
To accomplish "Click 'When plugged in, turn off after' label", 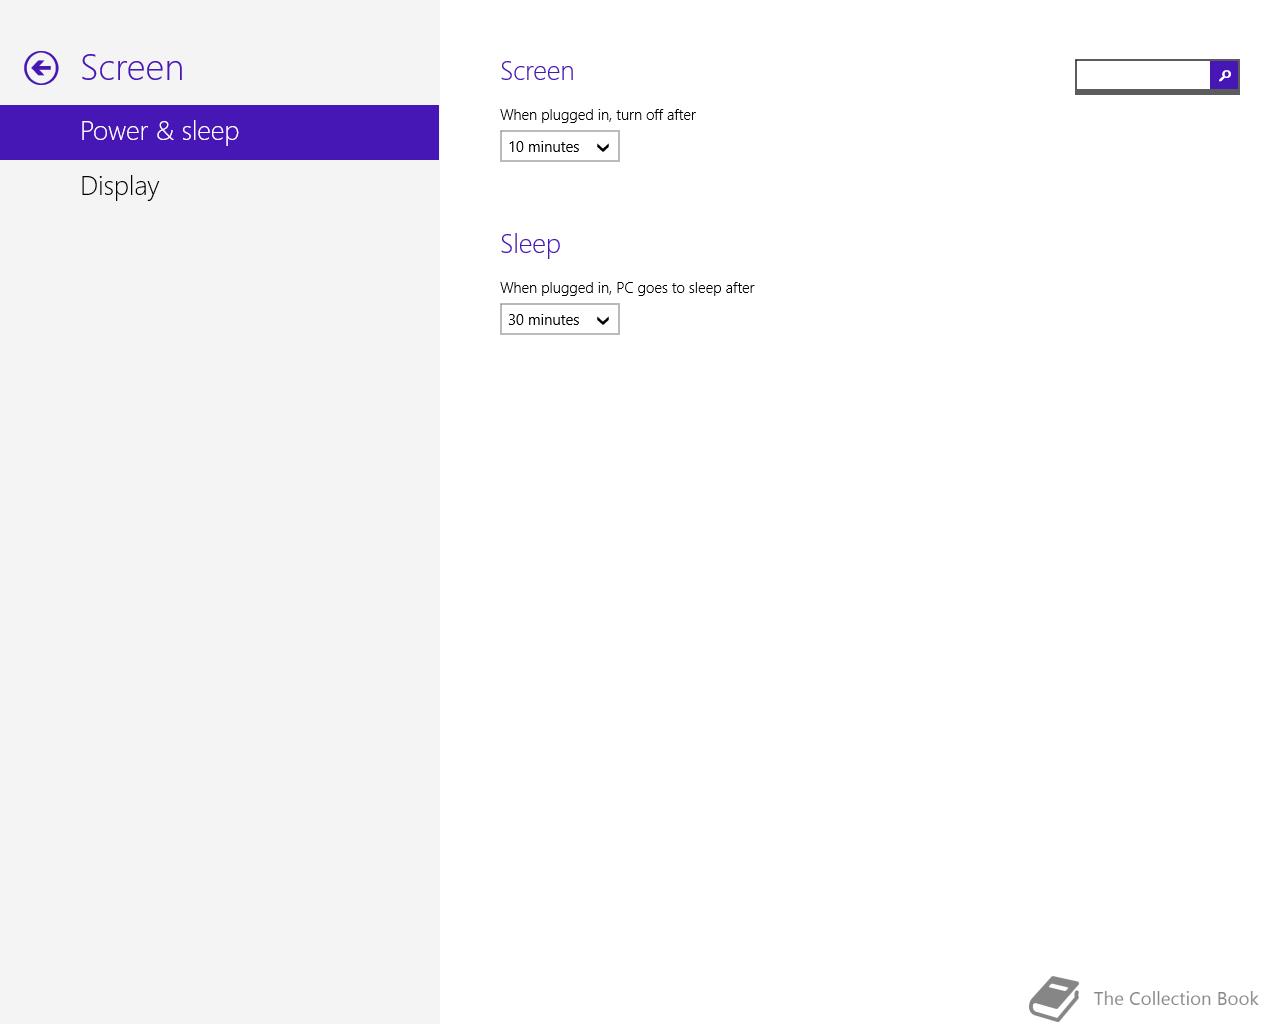I will click(x=598, y=115).
